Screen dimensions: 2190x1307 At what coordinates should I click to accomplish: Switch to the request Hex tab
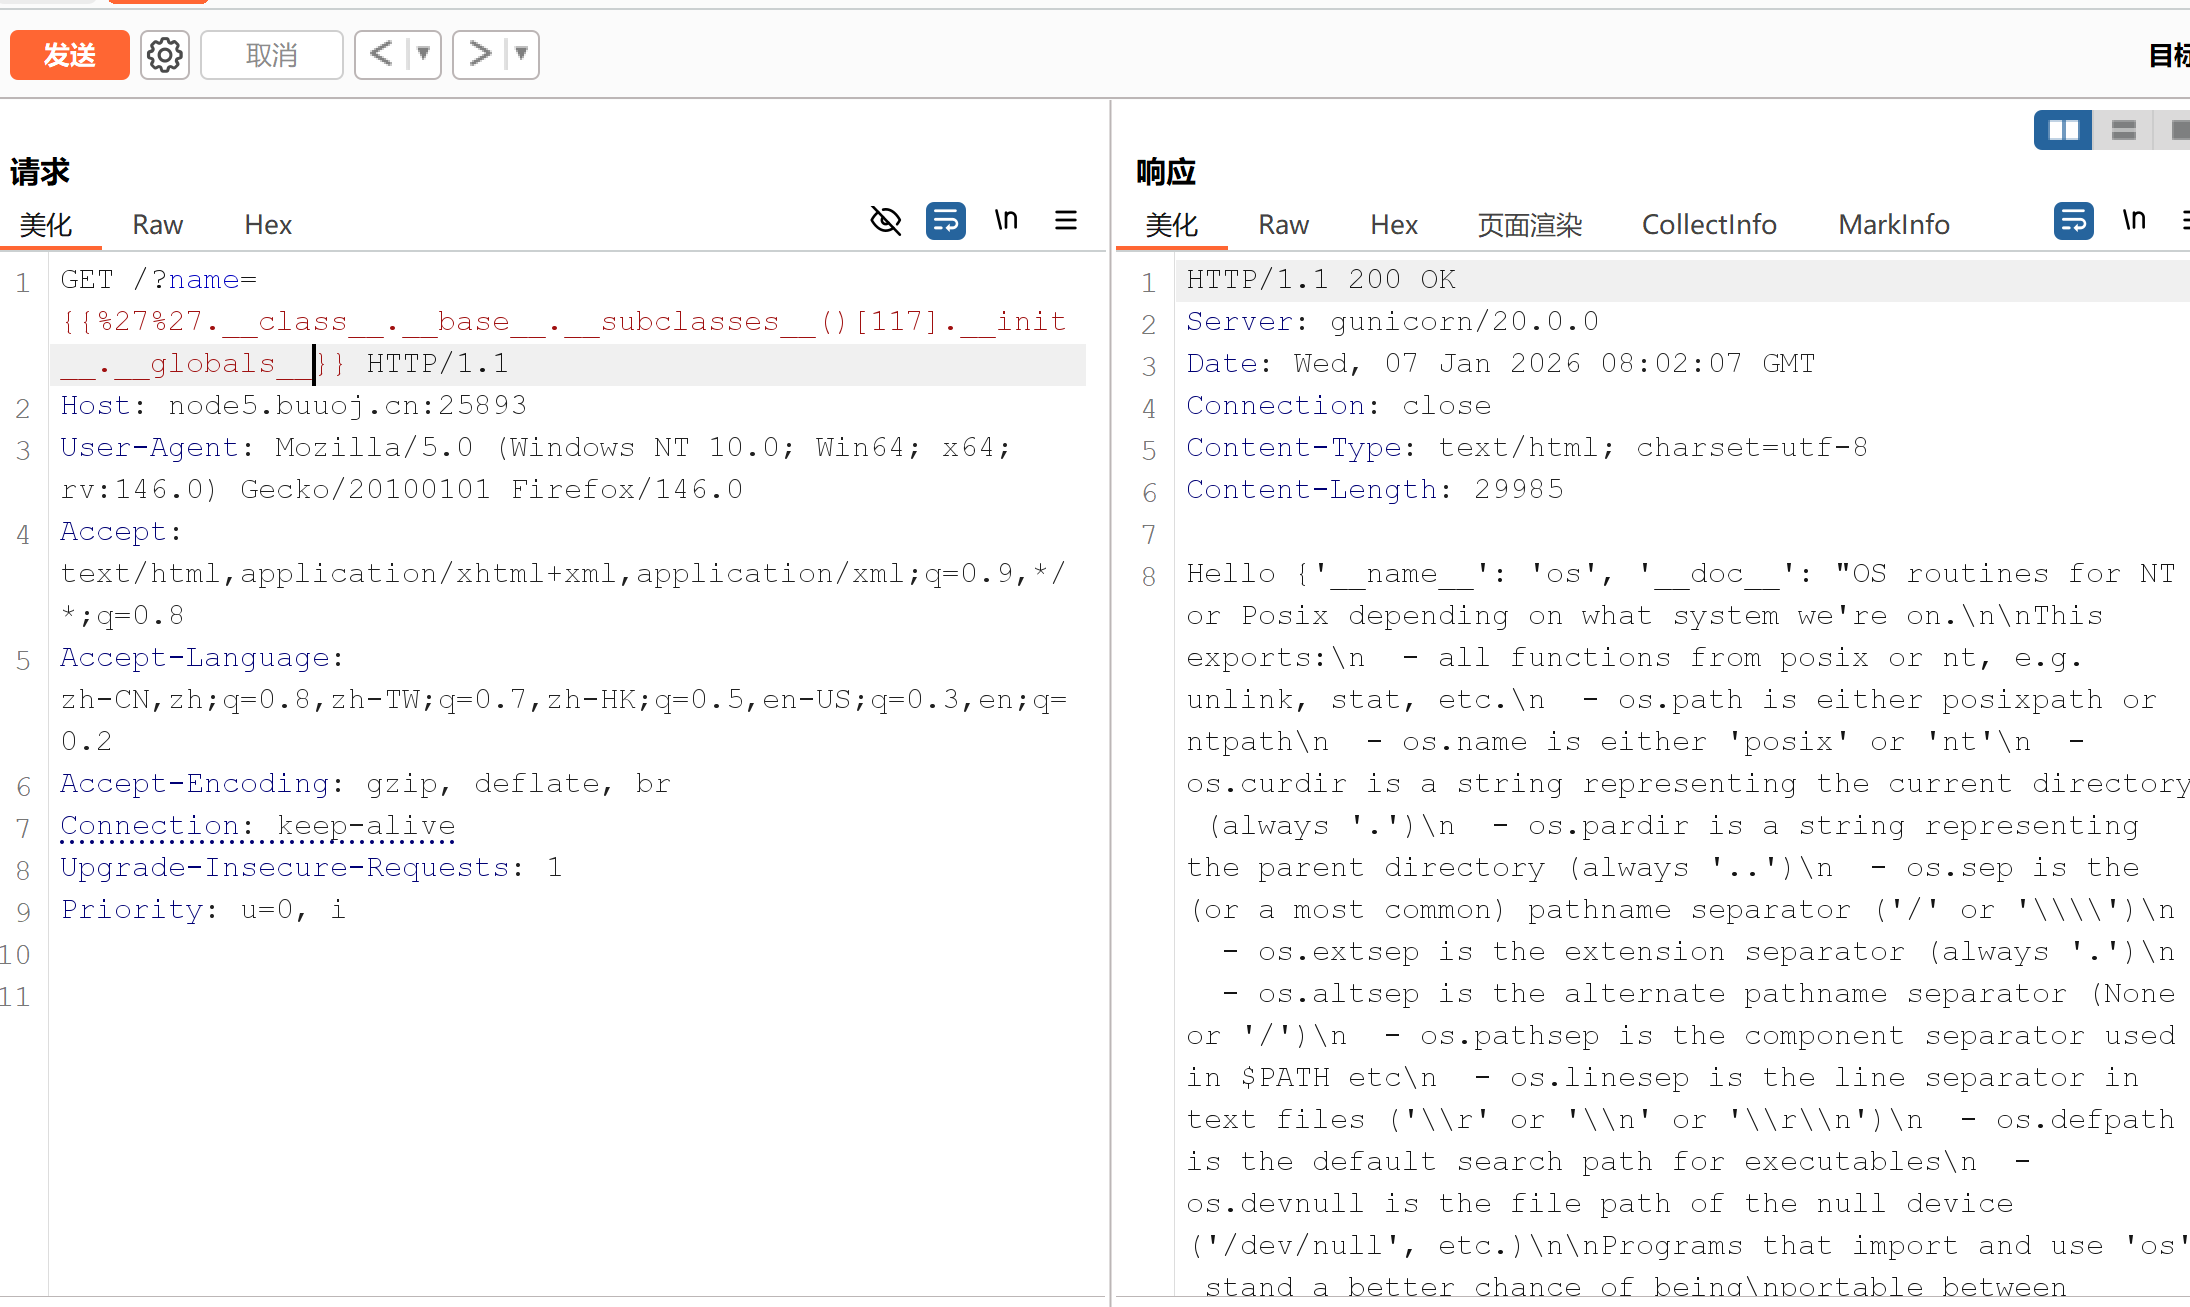click(x=268, y=225)
